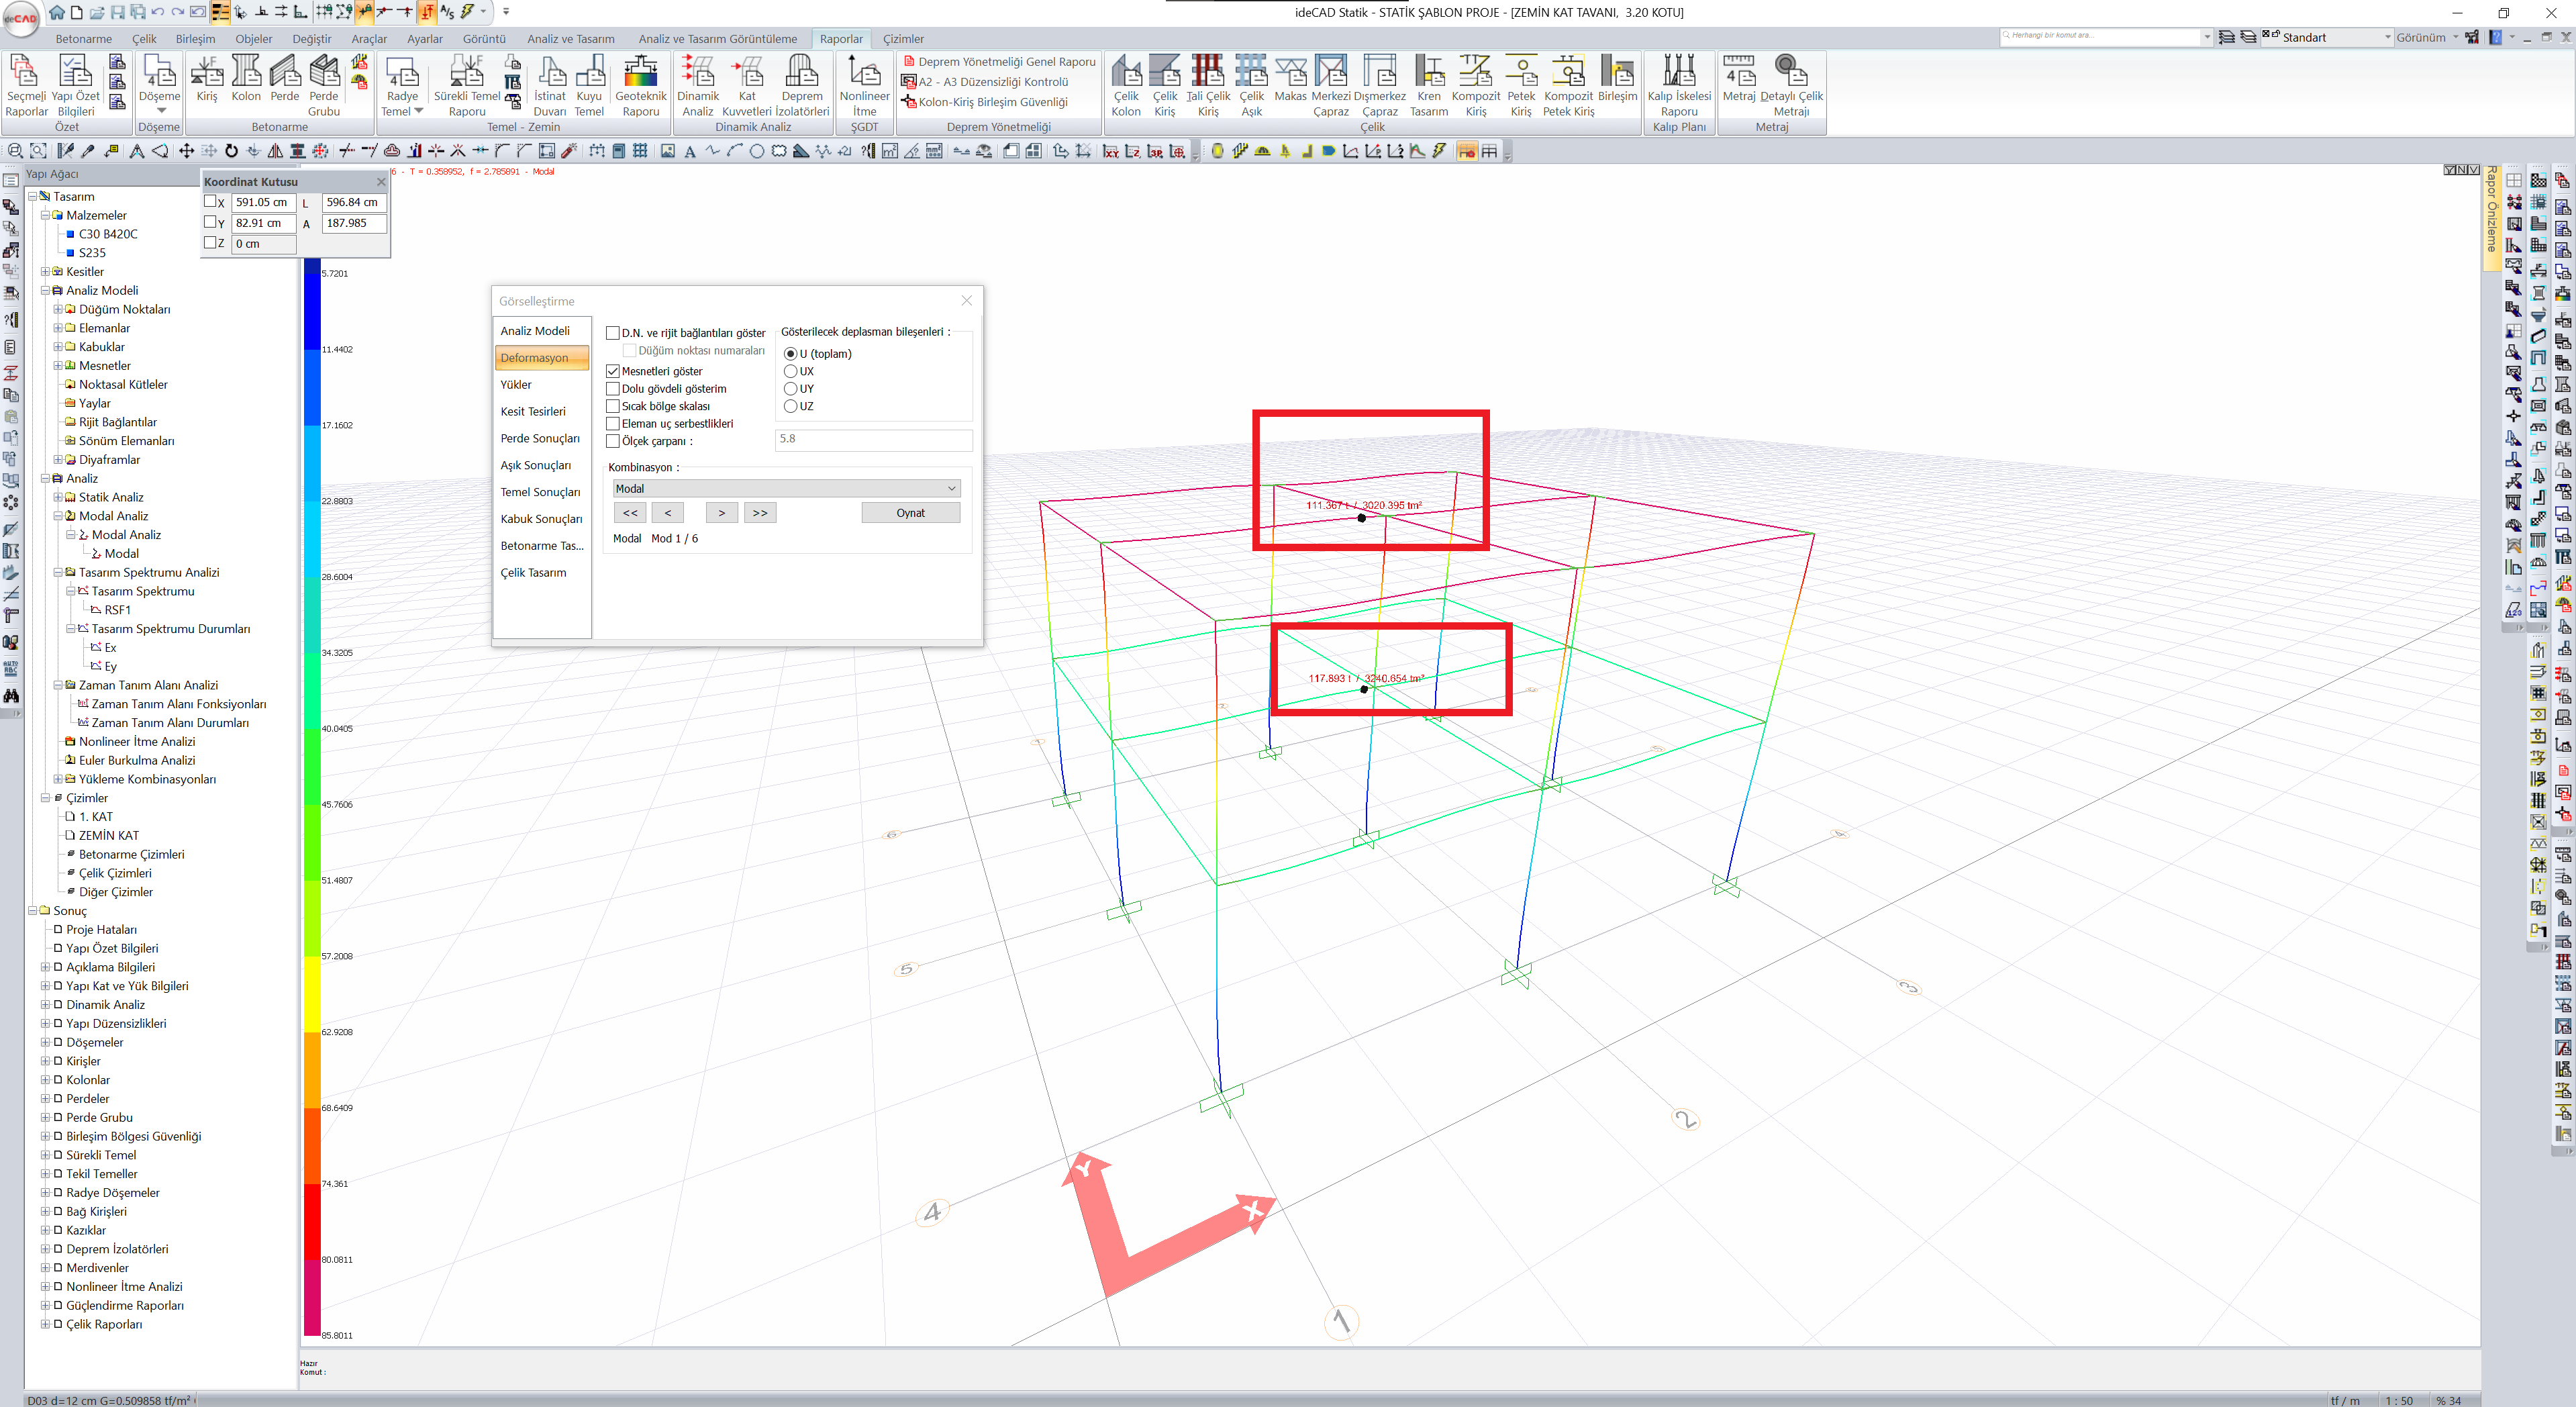This screenshot has width=2576, height=1407.
Task: Open Kat Kuvvetleri report
Action: [747, 86]
